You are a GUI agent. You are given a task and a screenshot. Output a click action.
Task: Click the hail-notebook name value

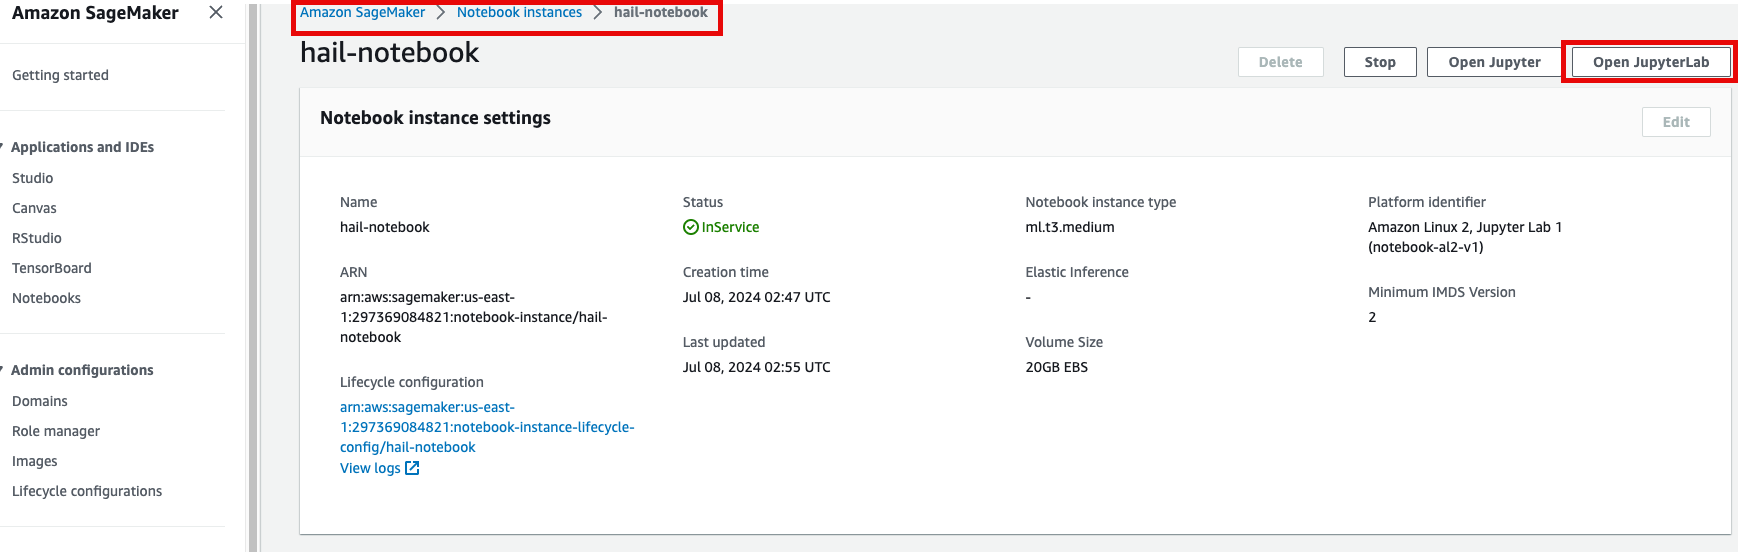pos(384,227)
